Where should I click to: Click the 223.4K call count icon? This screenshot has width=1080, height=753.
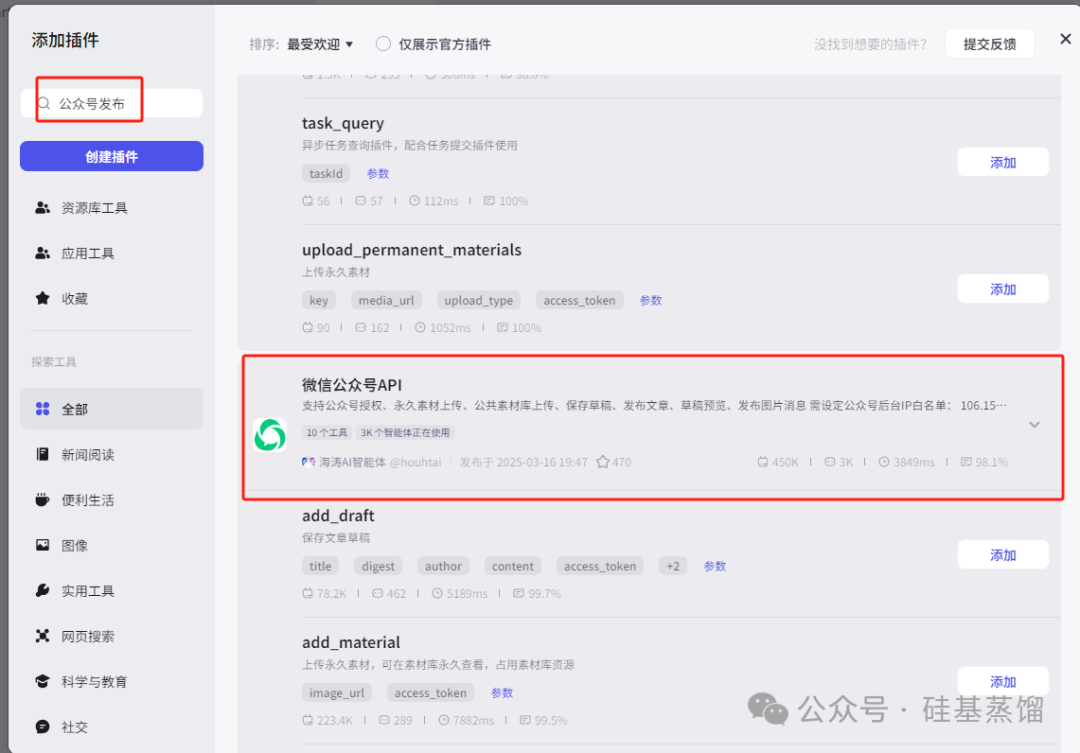point(307,720)
